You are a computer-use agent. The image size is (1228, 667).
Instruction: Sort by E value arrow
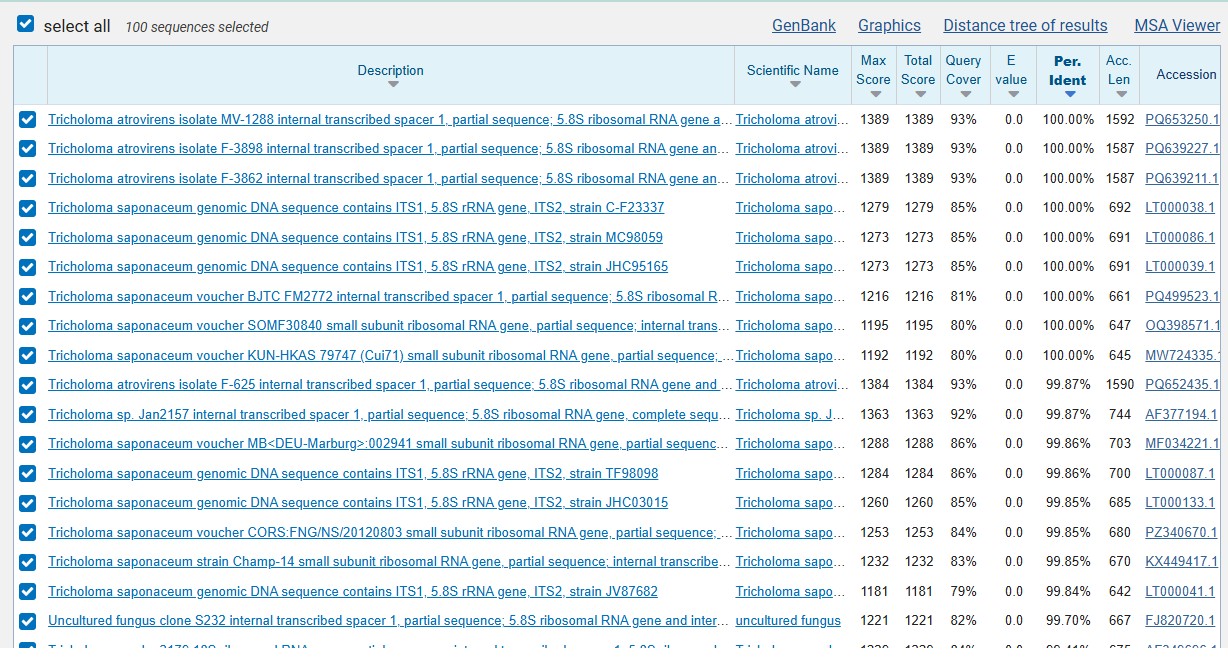[1012, 94]
